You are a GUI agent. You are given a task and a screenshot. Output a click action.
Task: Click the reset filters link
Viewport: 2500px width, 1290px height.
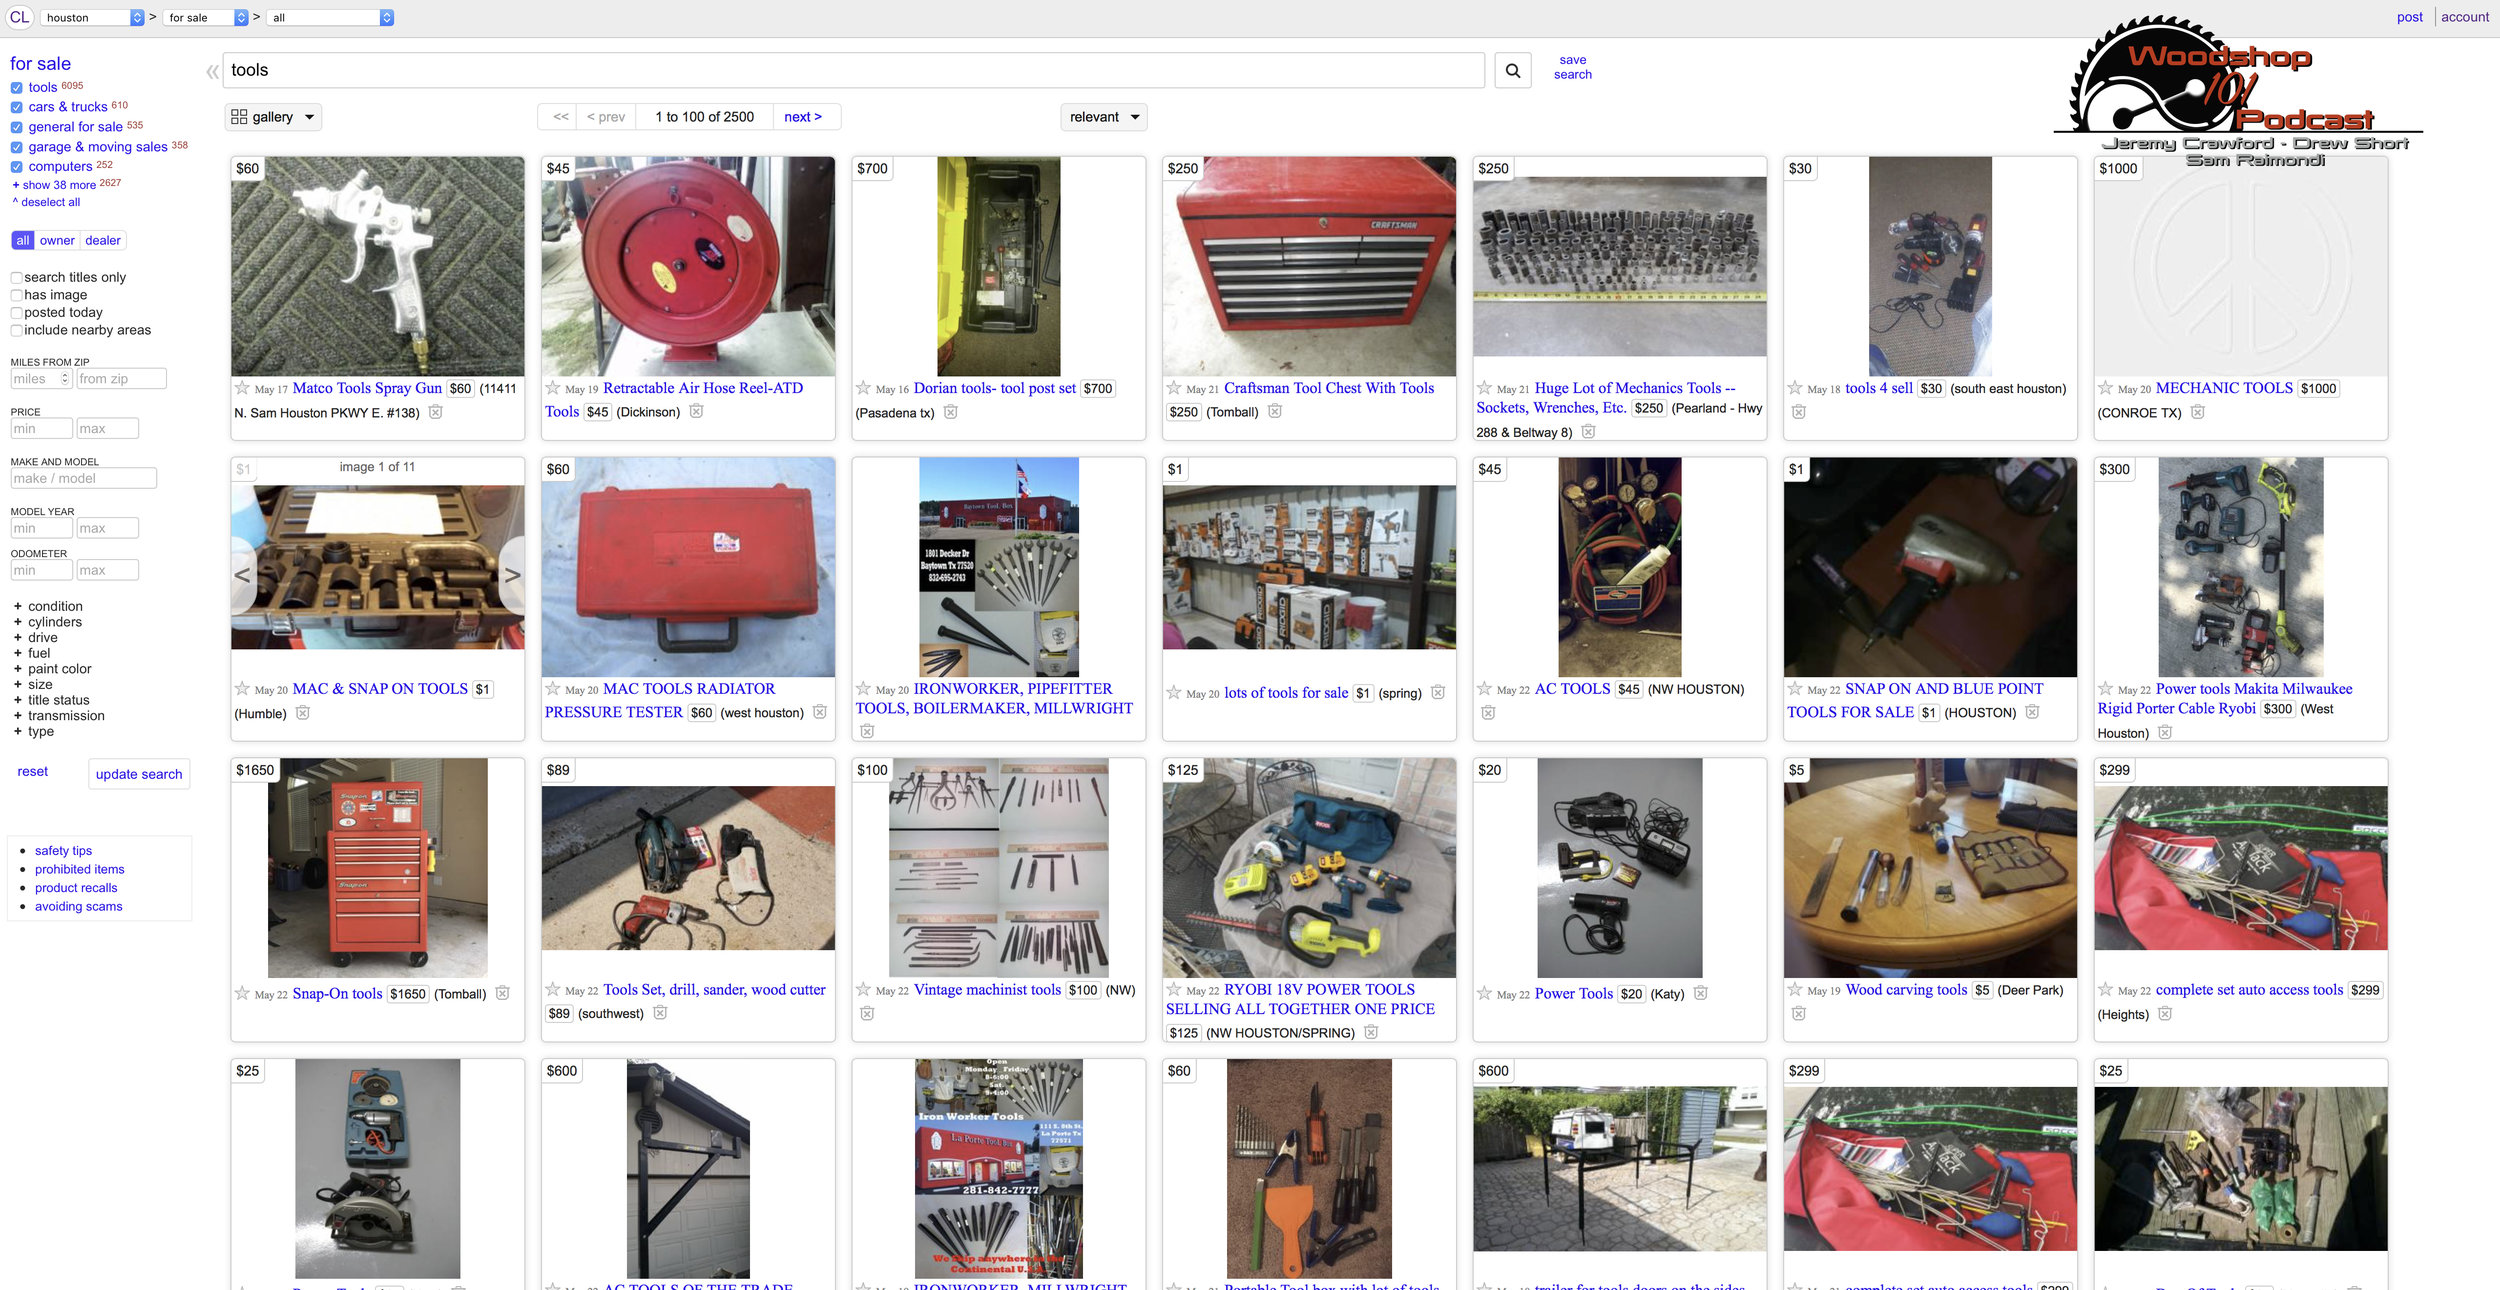point(32,772)
